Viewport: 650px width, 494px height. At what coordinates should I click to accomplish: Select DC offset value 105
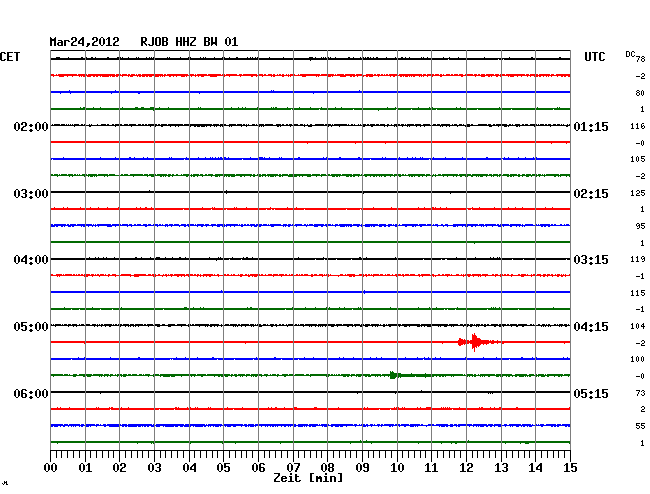click(x=638, y=159)
